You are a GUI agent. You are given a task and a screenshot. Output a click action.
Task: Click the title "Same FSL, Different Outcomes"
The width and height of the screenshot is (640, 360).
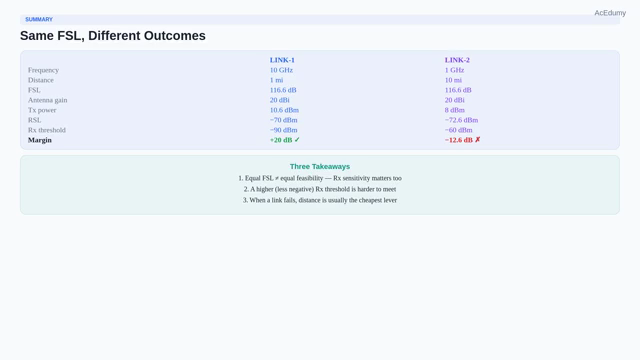(x=113, y=36)
